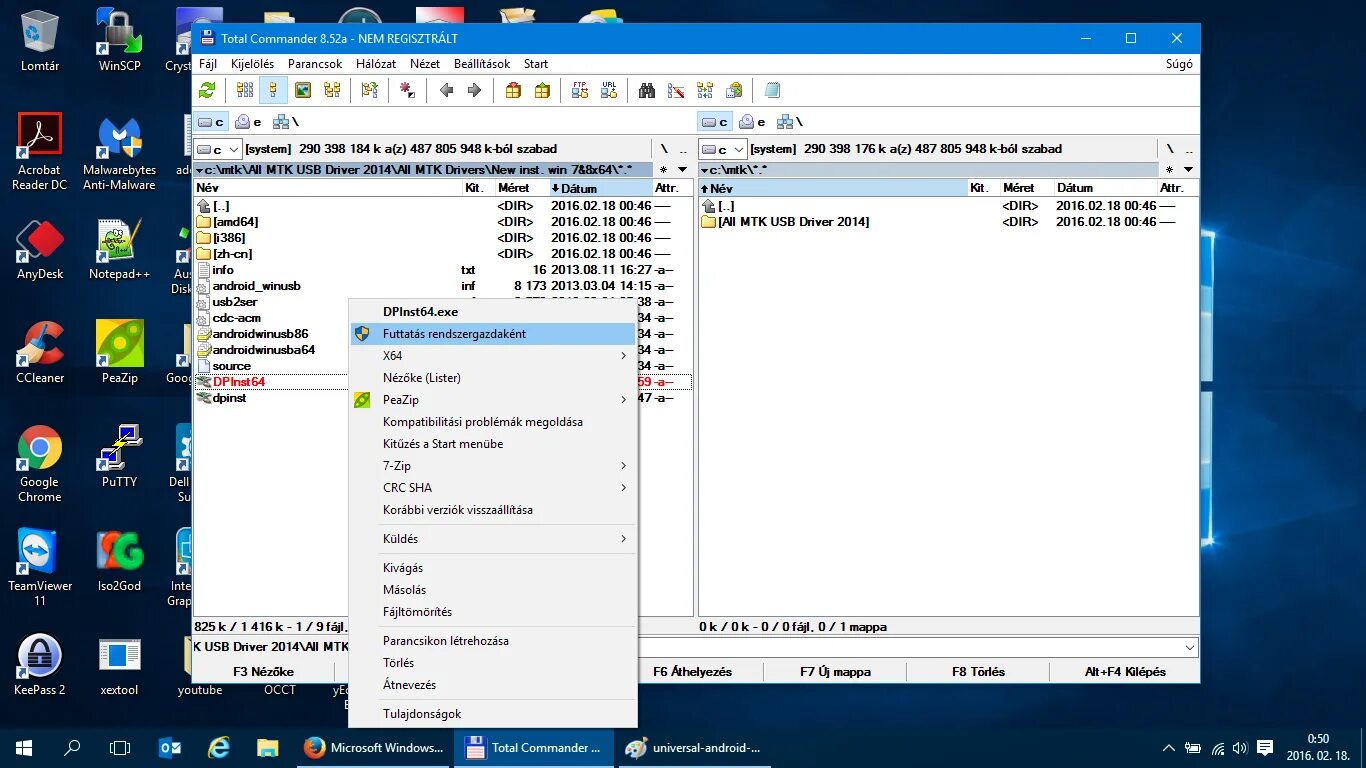This screenshot has width=1366, height=768.
Task: Select drive c in left panel drive bar
Action: [x=211, y=122]
